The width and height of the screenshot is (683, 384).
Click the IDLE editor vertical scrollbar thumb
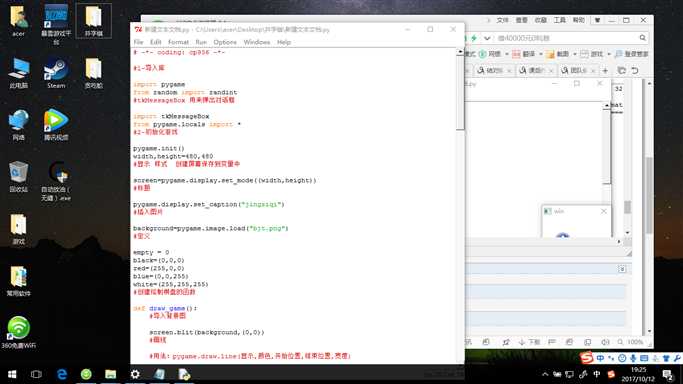[460, 93]
